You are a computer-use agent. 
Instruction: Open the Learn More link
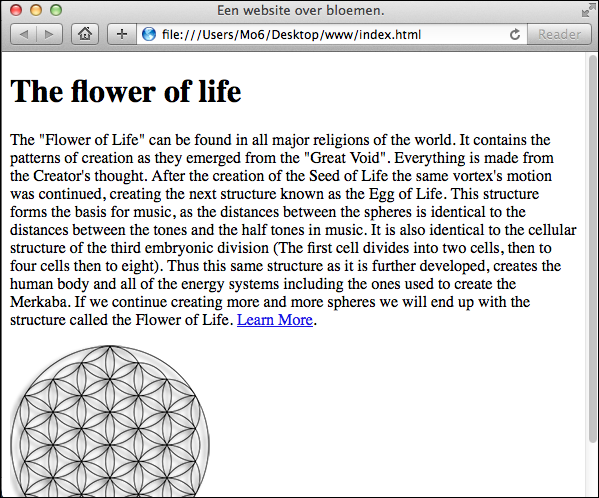[275, 320]
